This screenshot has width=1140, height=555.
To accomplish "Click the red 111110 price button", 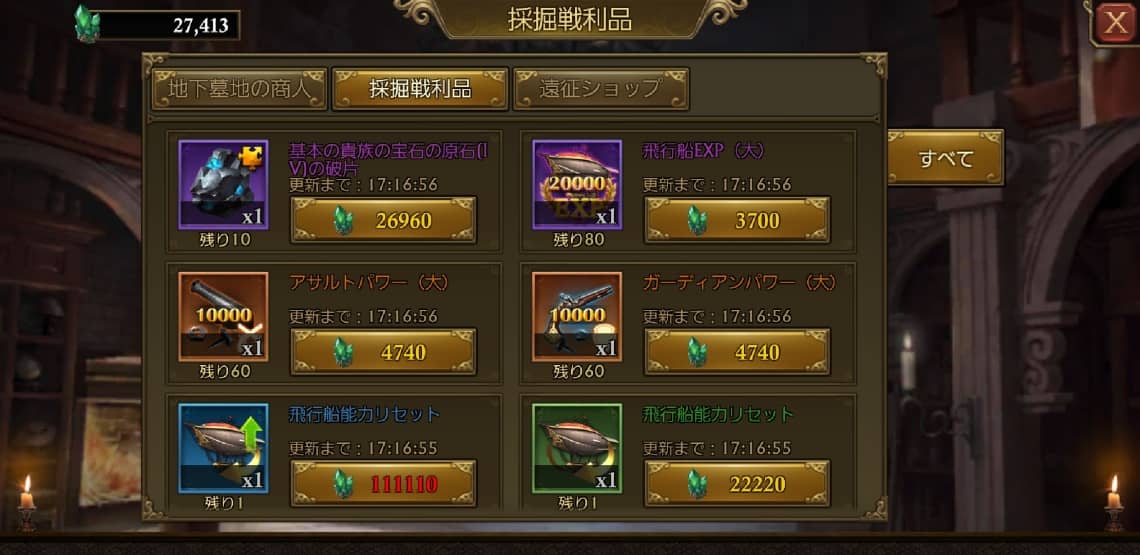I will coord(383,484).
